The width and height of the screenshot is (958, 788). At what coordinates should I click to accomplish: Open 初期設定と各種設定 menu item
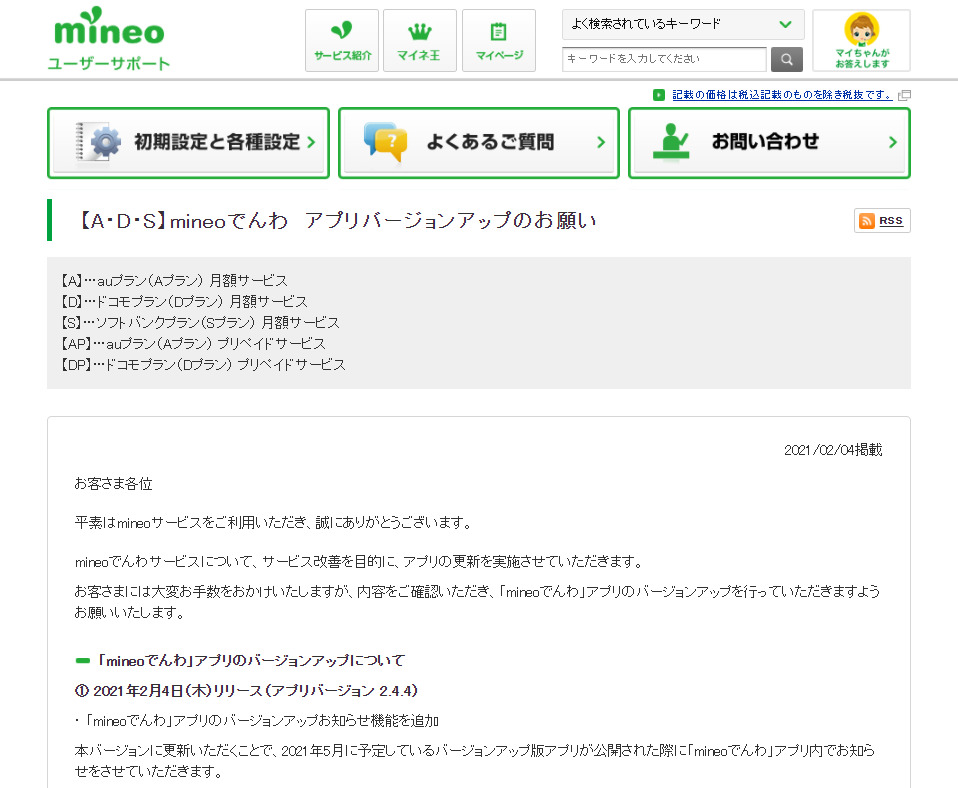(x=216, y=142)
